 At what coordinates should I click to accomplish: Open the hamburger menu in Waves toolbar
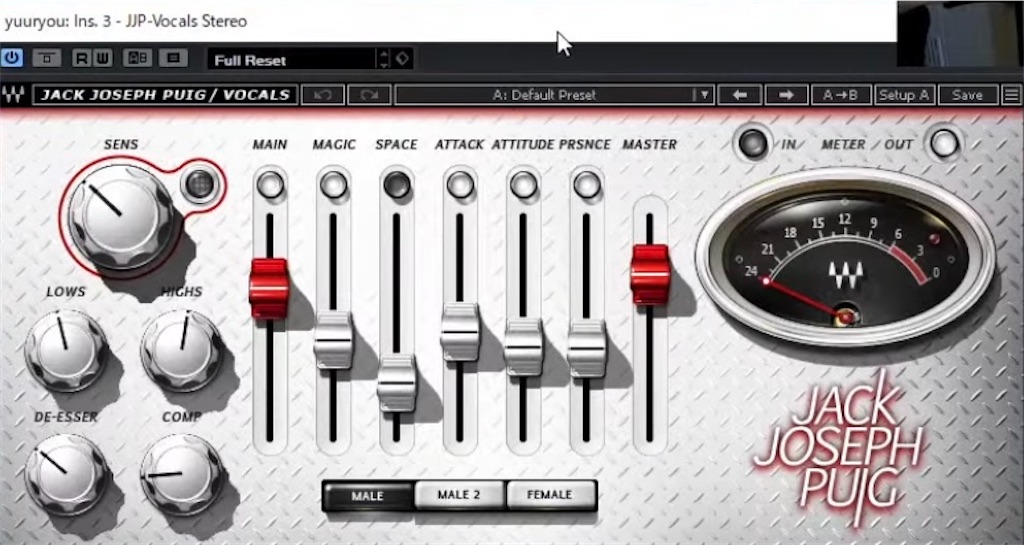click(x=1012, y=95)
